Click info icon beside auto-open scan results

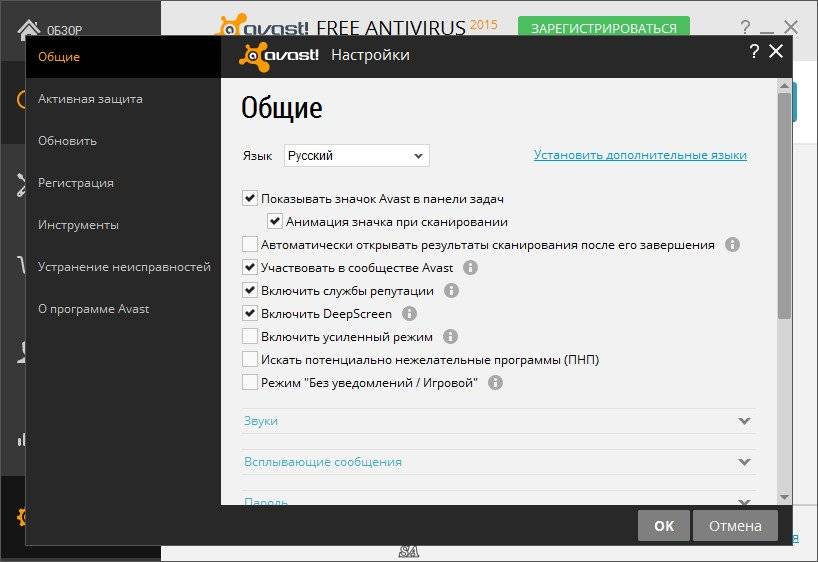pos(732,245)
